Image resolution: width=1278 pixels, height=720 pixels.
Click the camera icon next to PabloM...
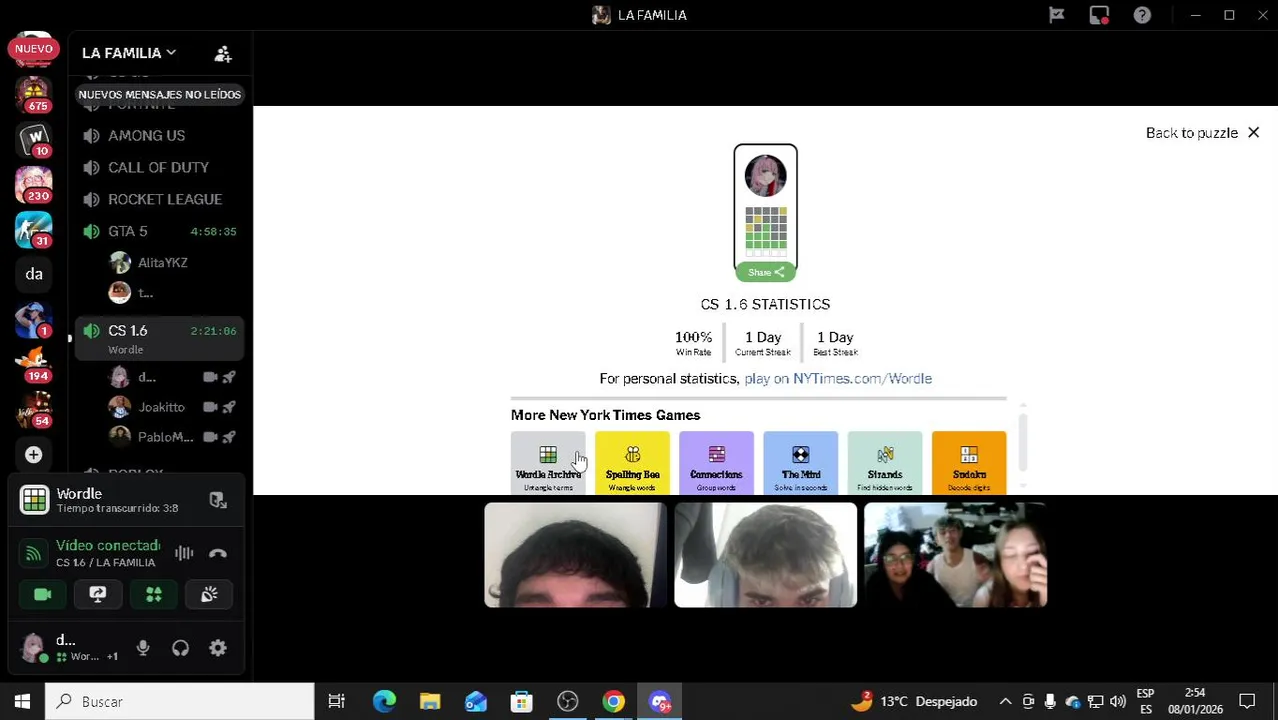(210, 437)
